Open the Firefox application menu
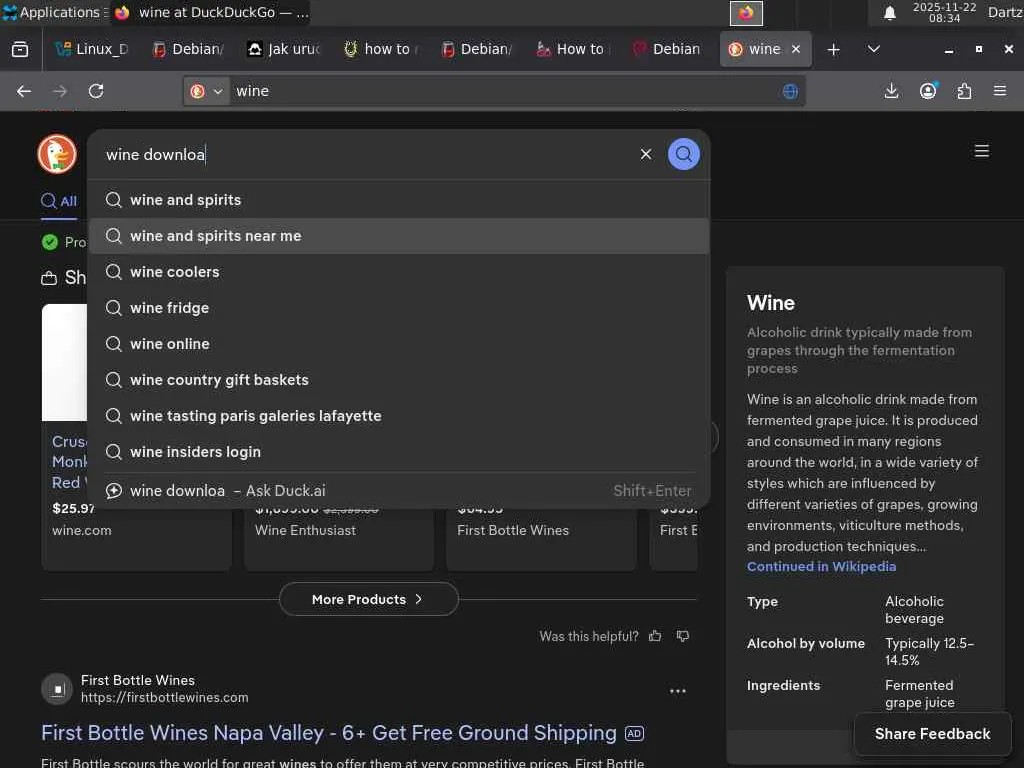Viewport: 1024px width, 768px height. click(1000, 91)
